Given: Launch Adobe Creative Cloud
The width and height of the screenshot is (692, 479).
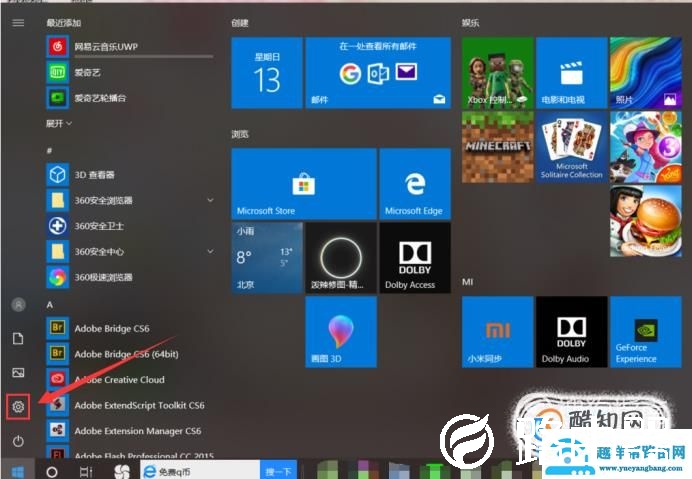Looking at the screenshot, I should click(x=131, y=379).
